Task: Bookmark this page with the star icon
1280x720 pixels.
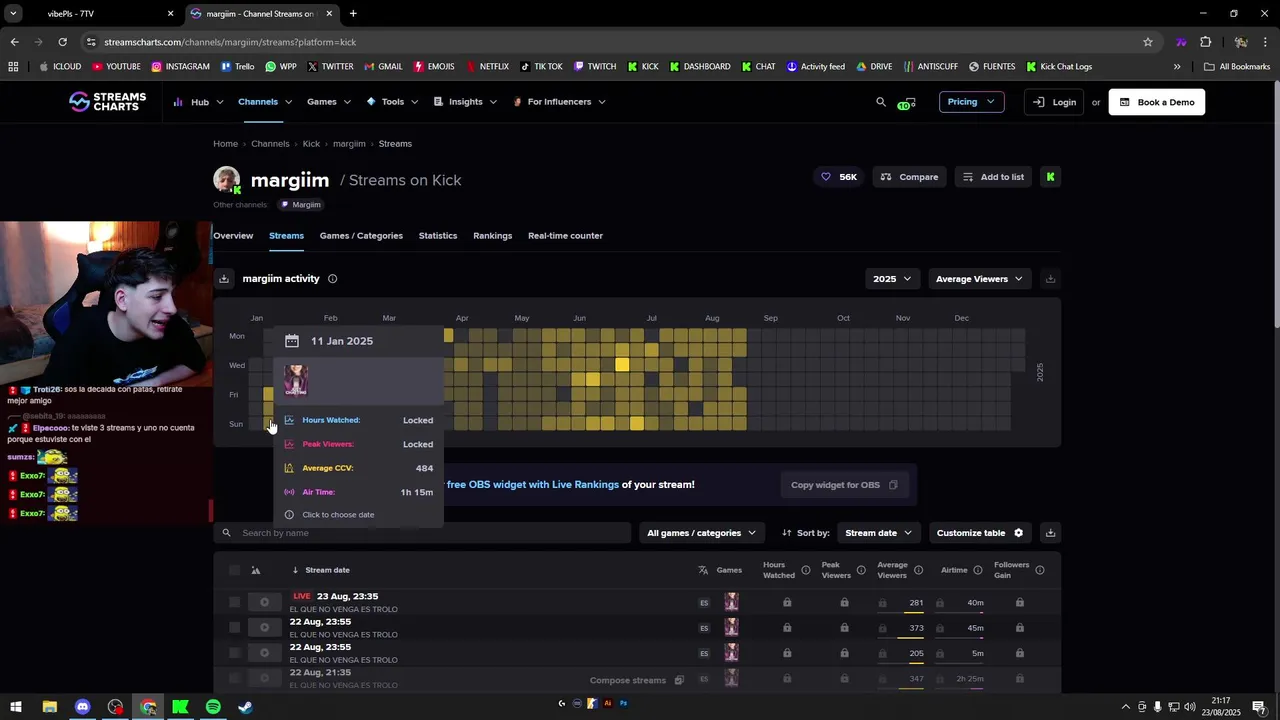Action: (1148, 42)
